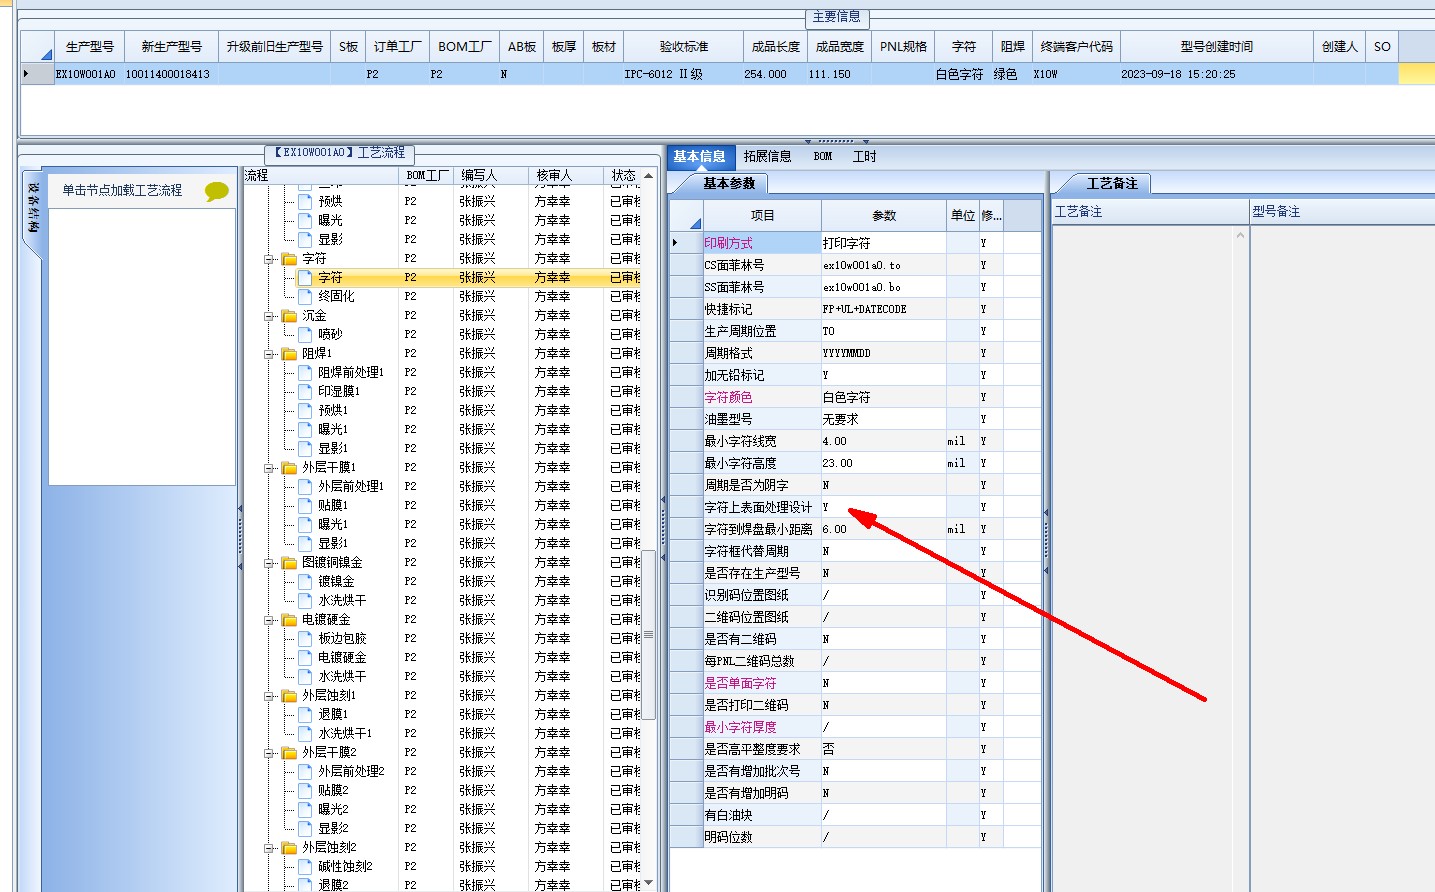Screen dimensions: 1435x892
Task: Click the folder icon beside 阻焊1
Action: [289, 354]
